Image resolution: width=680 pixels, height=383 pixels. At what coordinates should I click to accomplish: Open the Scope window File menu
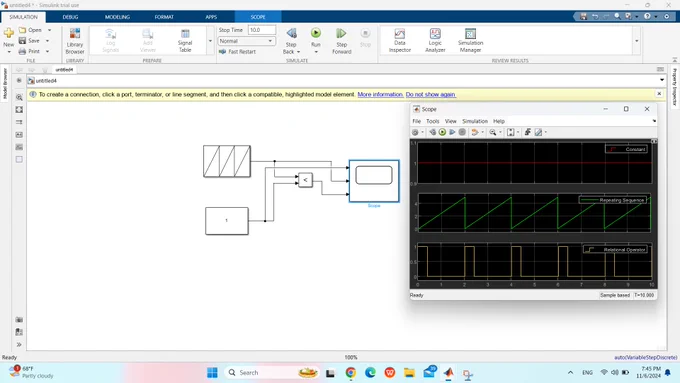[416, 121]
